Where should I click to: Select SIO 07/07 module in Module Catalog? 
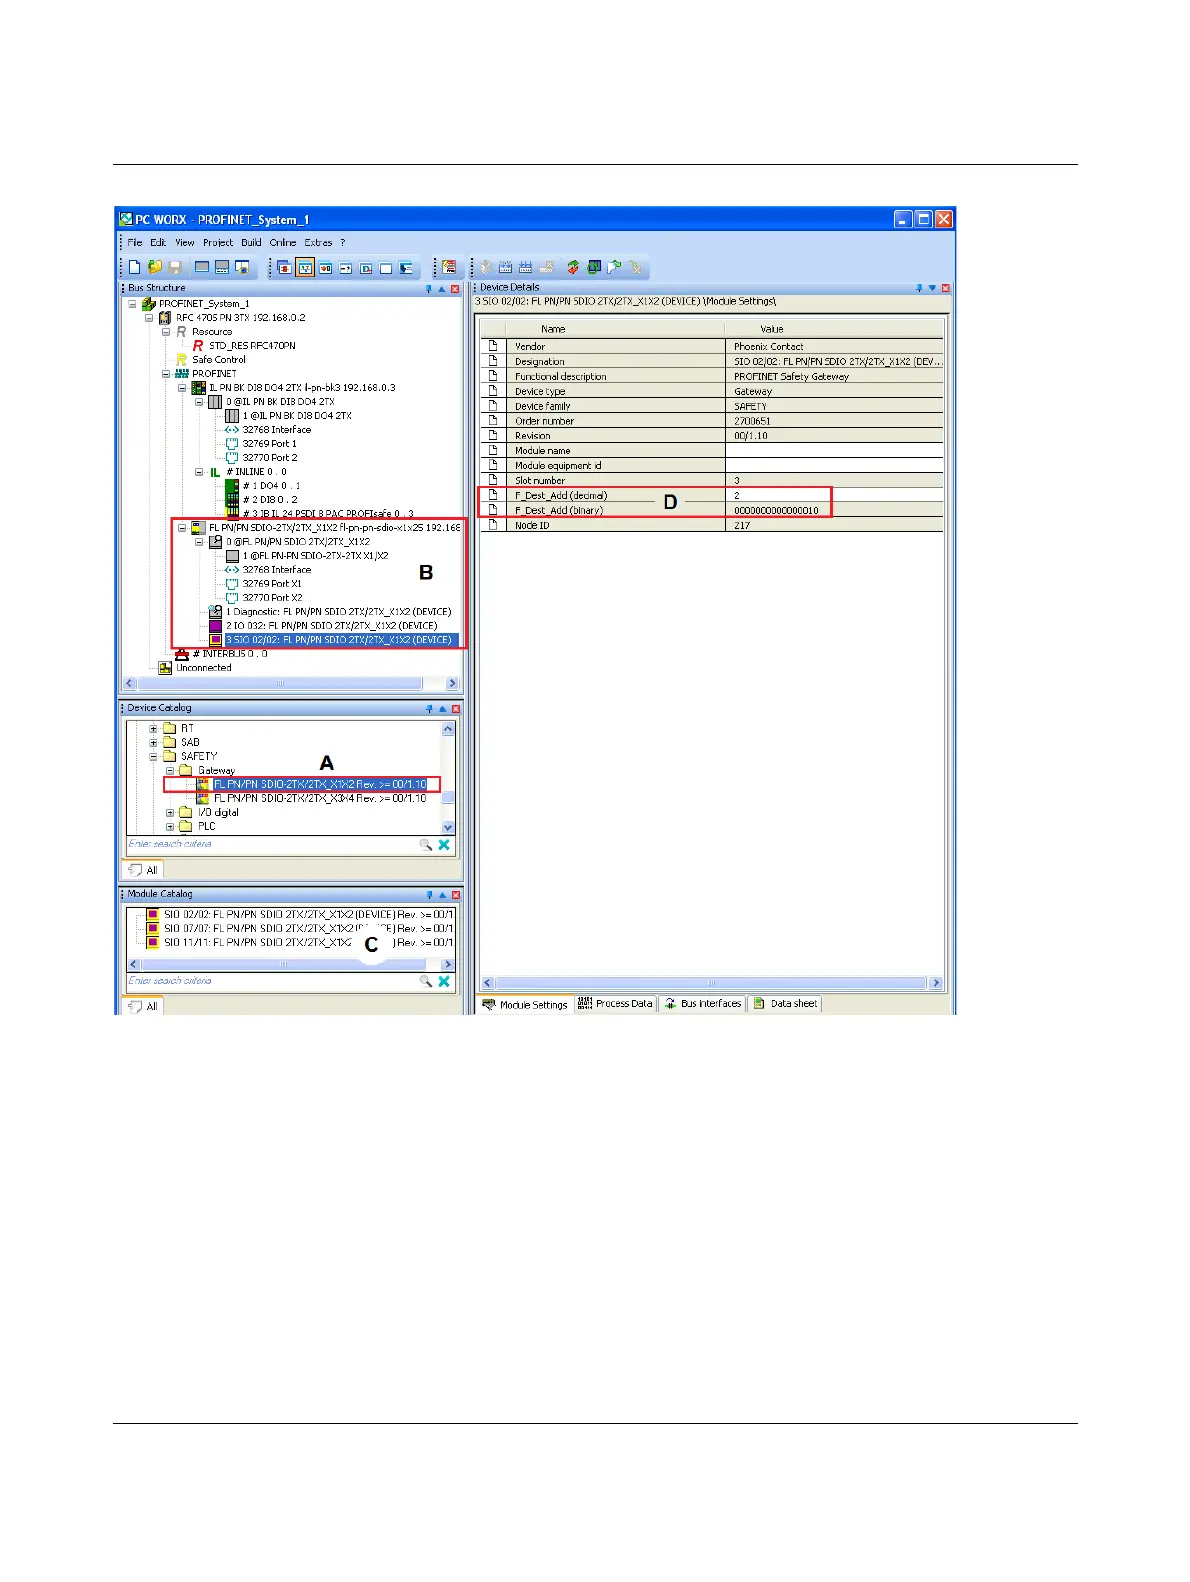pos(258,929)
